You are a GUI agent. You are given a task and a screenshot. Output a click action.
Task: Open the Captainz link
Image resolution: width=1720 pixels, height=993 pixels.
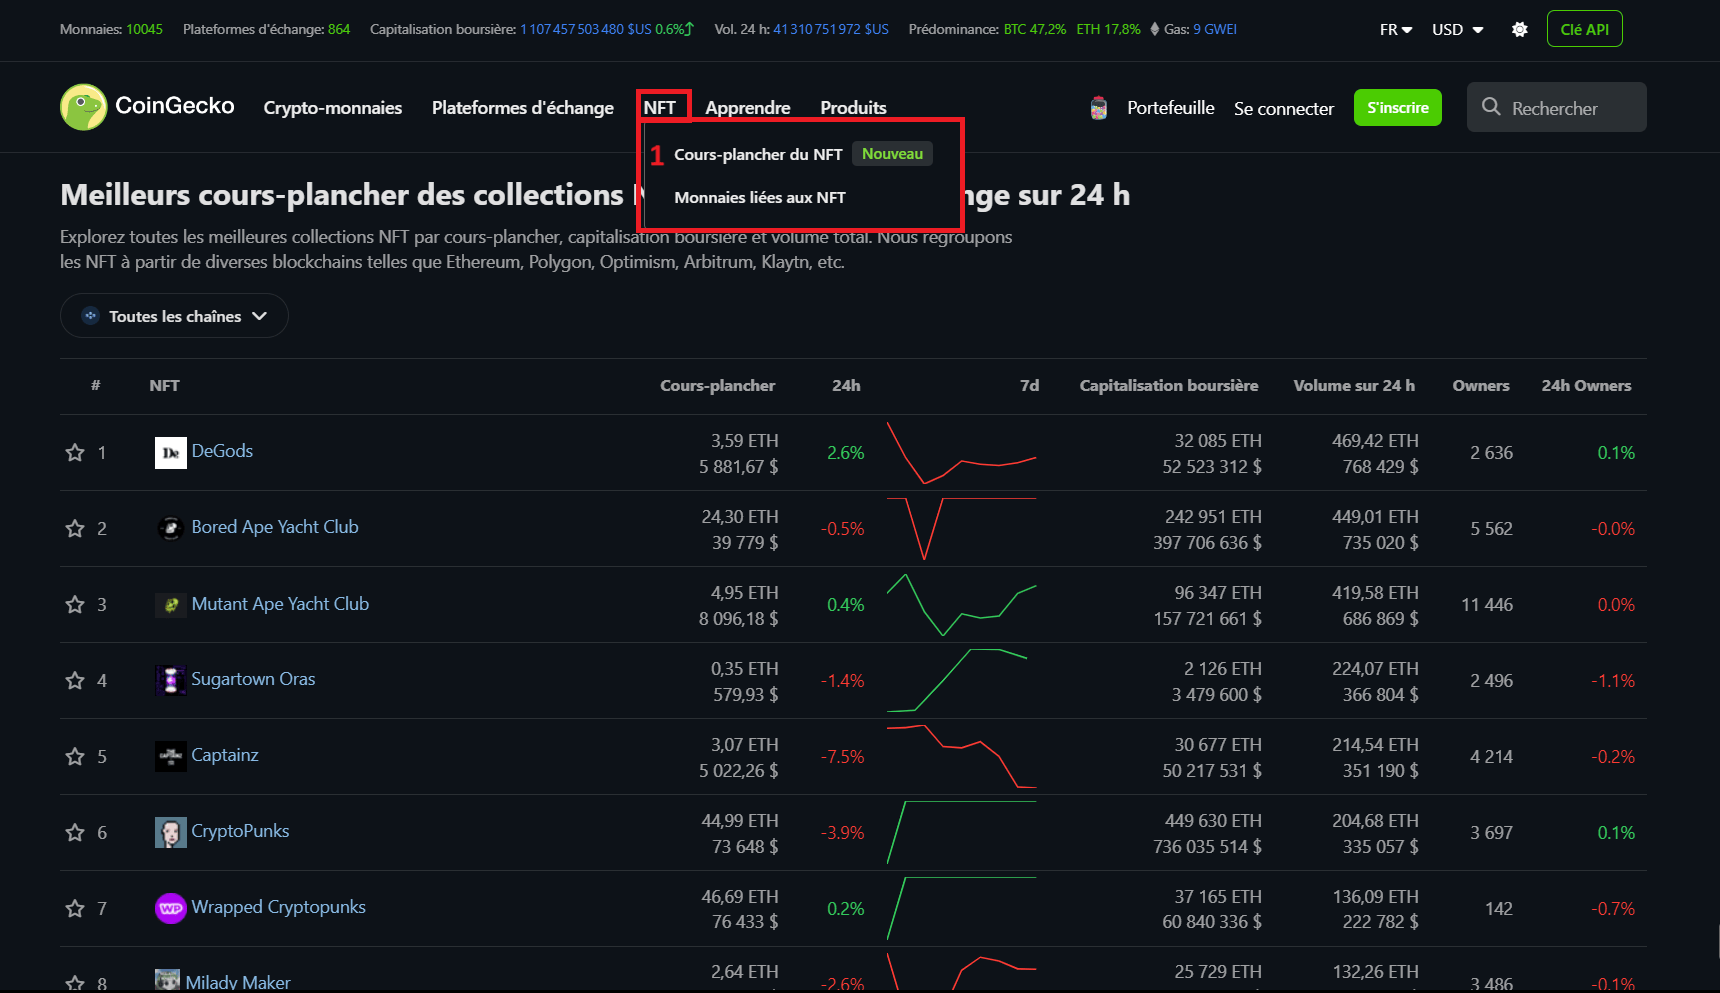(x=225, y=755)
